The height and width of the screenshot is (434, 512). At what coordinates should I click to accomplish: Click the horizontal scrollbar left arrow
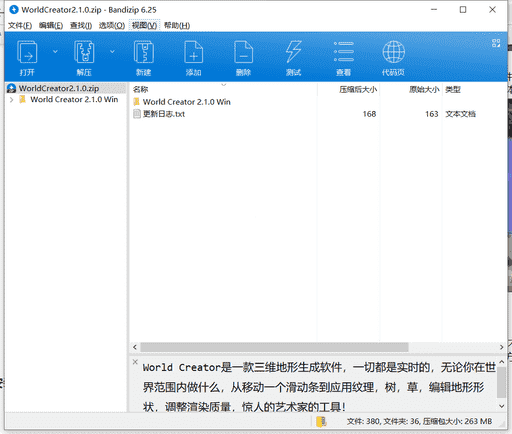tap(135, 347)
